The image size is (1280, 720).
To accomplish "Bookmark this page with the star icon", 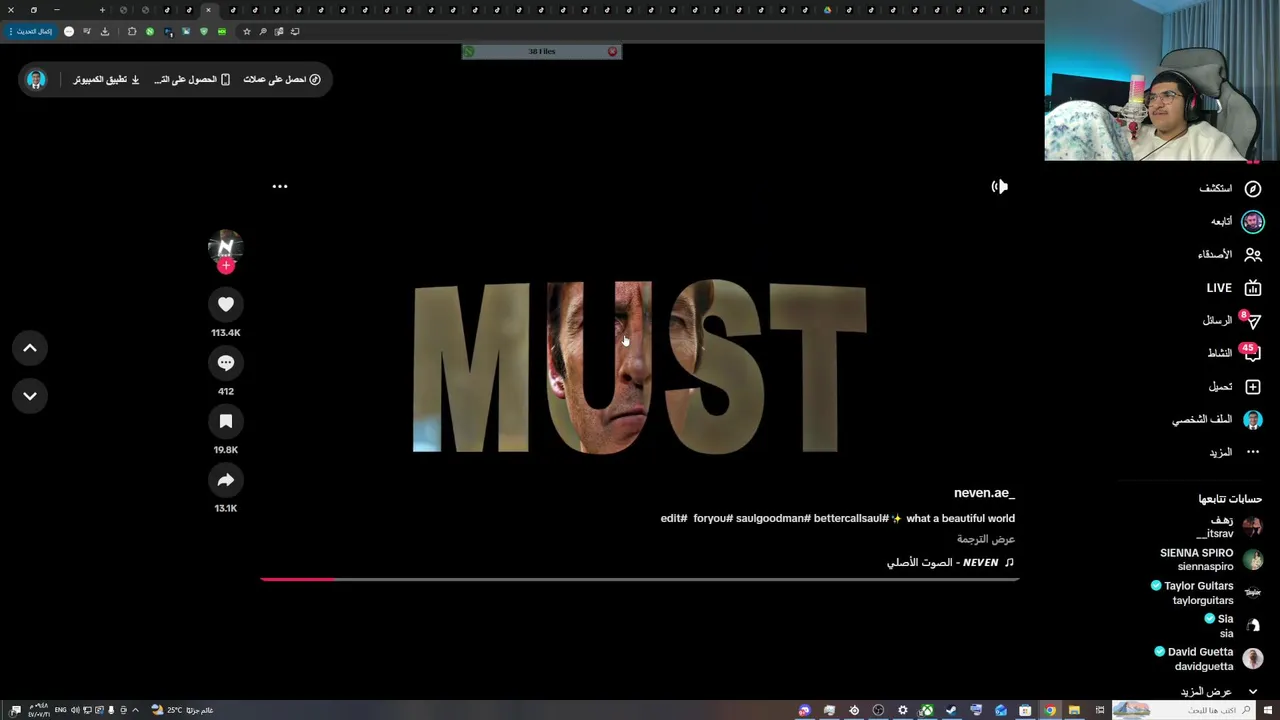I will pos(247,31).
